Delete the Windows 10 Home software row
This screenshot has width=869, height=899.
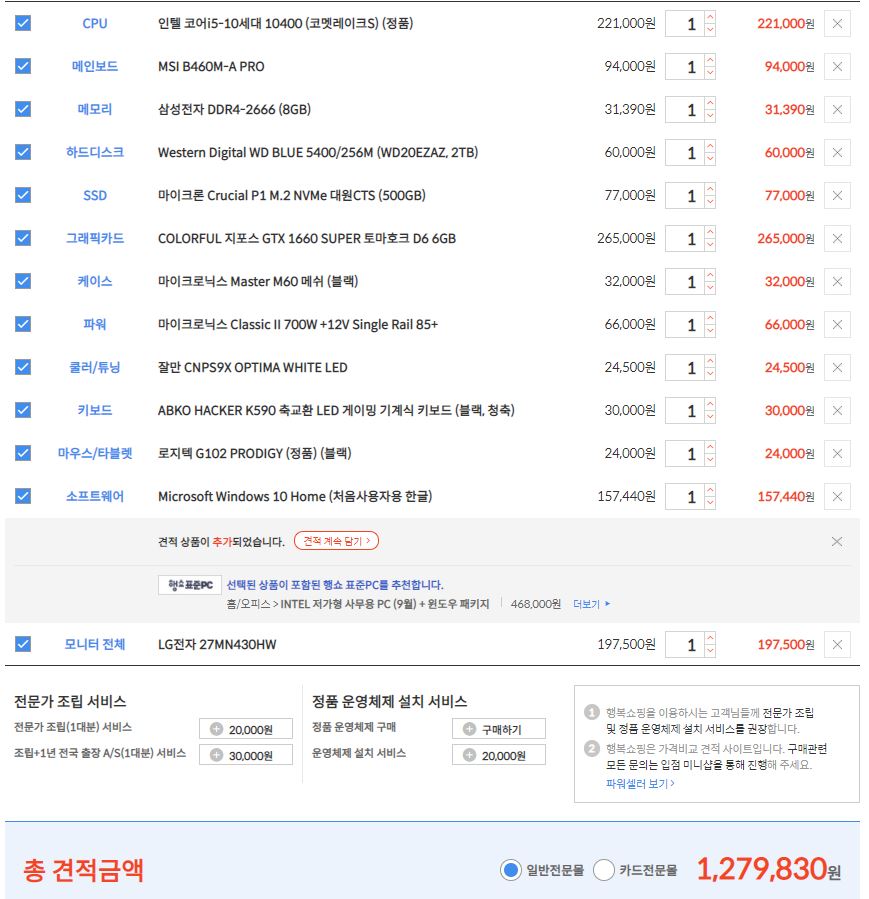click(x=837, y=497)
